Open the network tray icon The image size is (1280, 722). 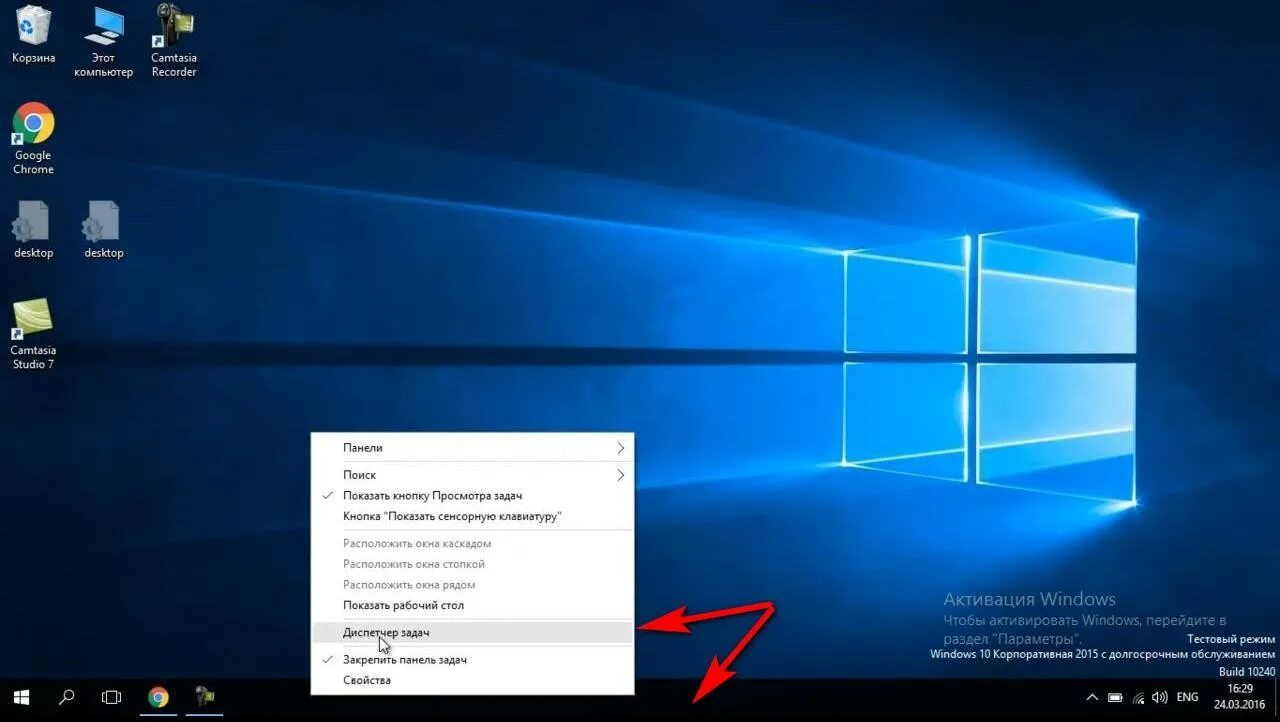click(1138, 697)
